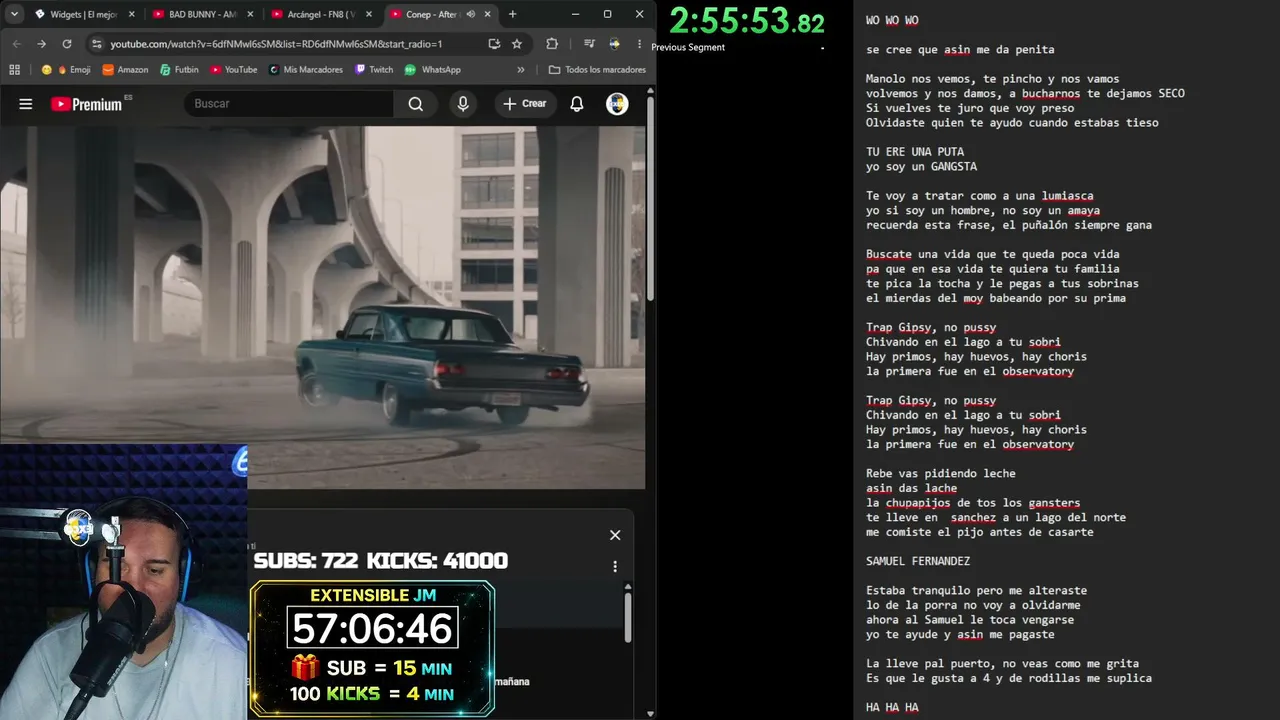
Task: Open the Futbin bookmark
Action: tap(178, 70)
